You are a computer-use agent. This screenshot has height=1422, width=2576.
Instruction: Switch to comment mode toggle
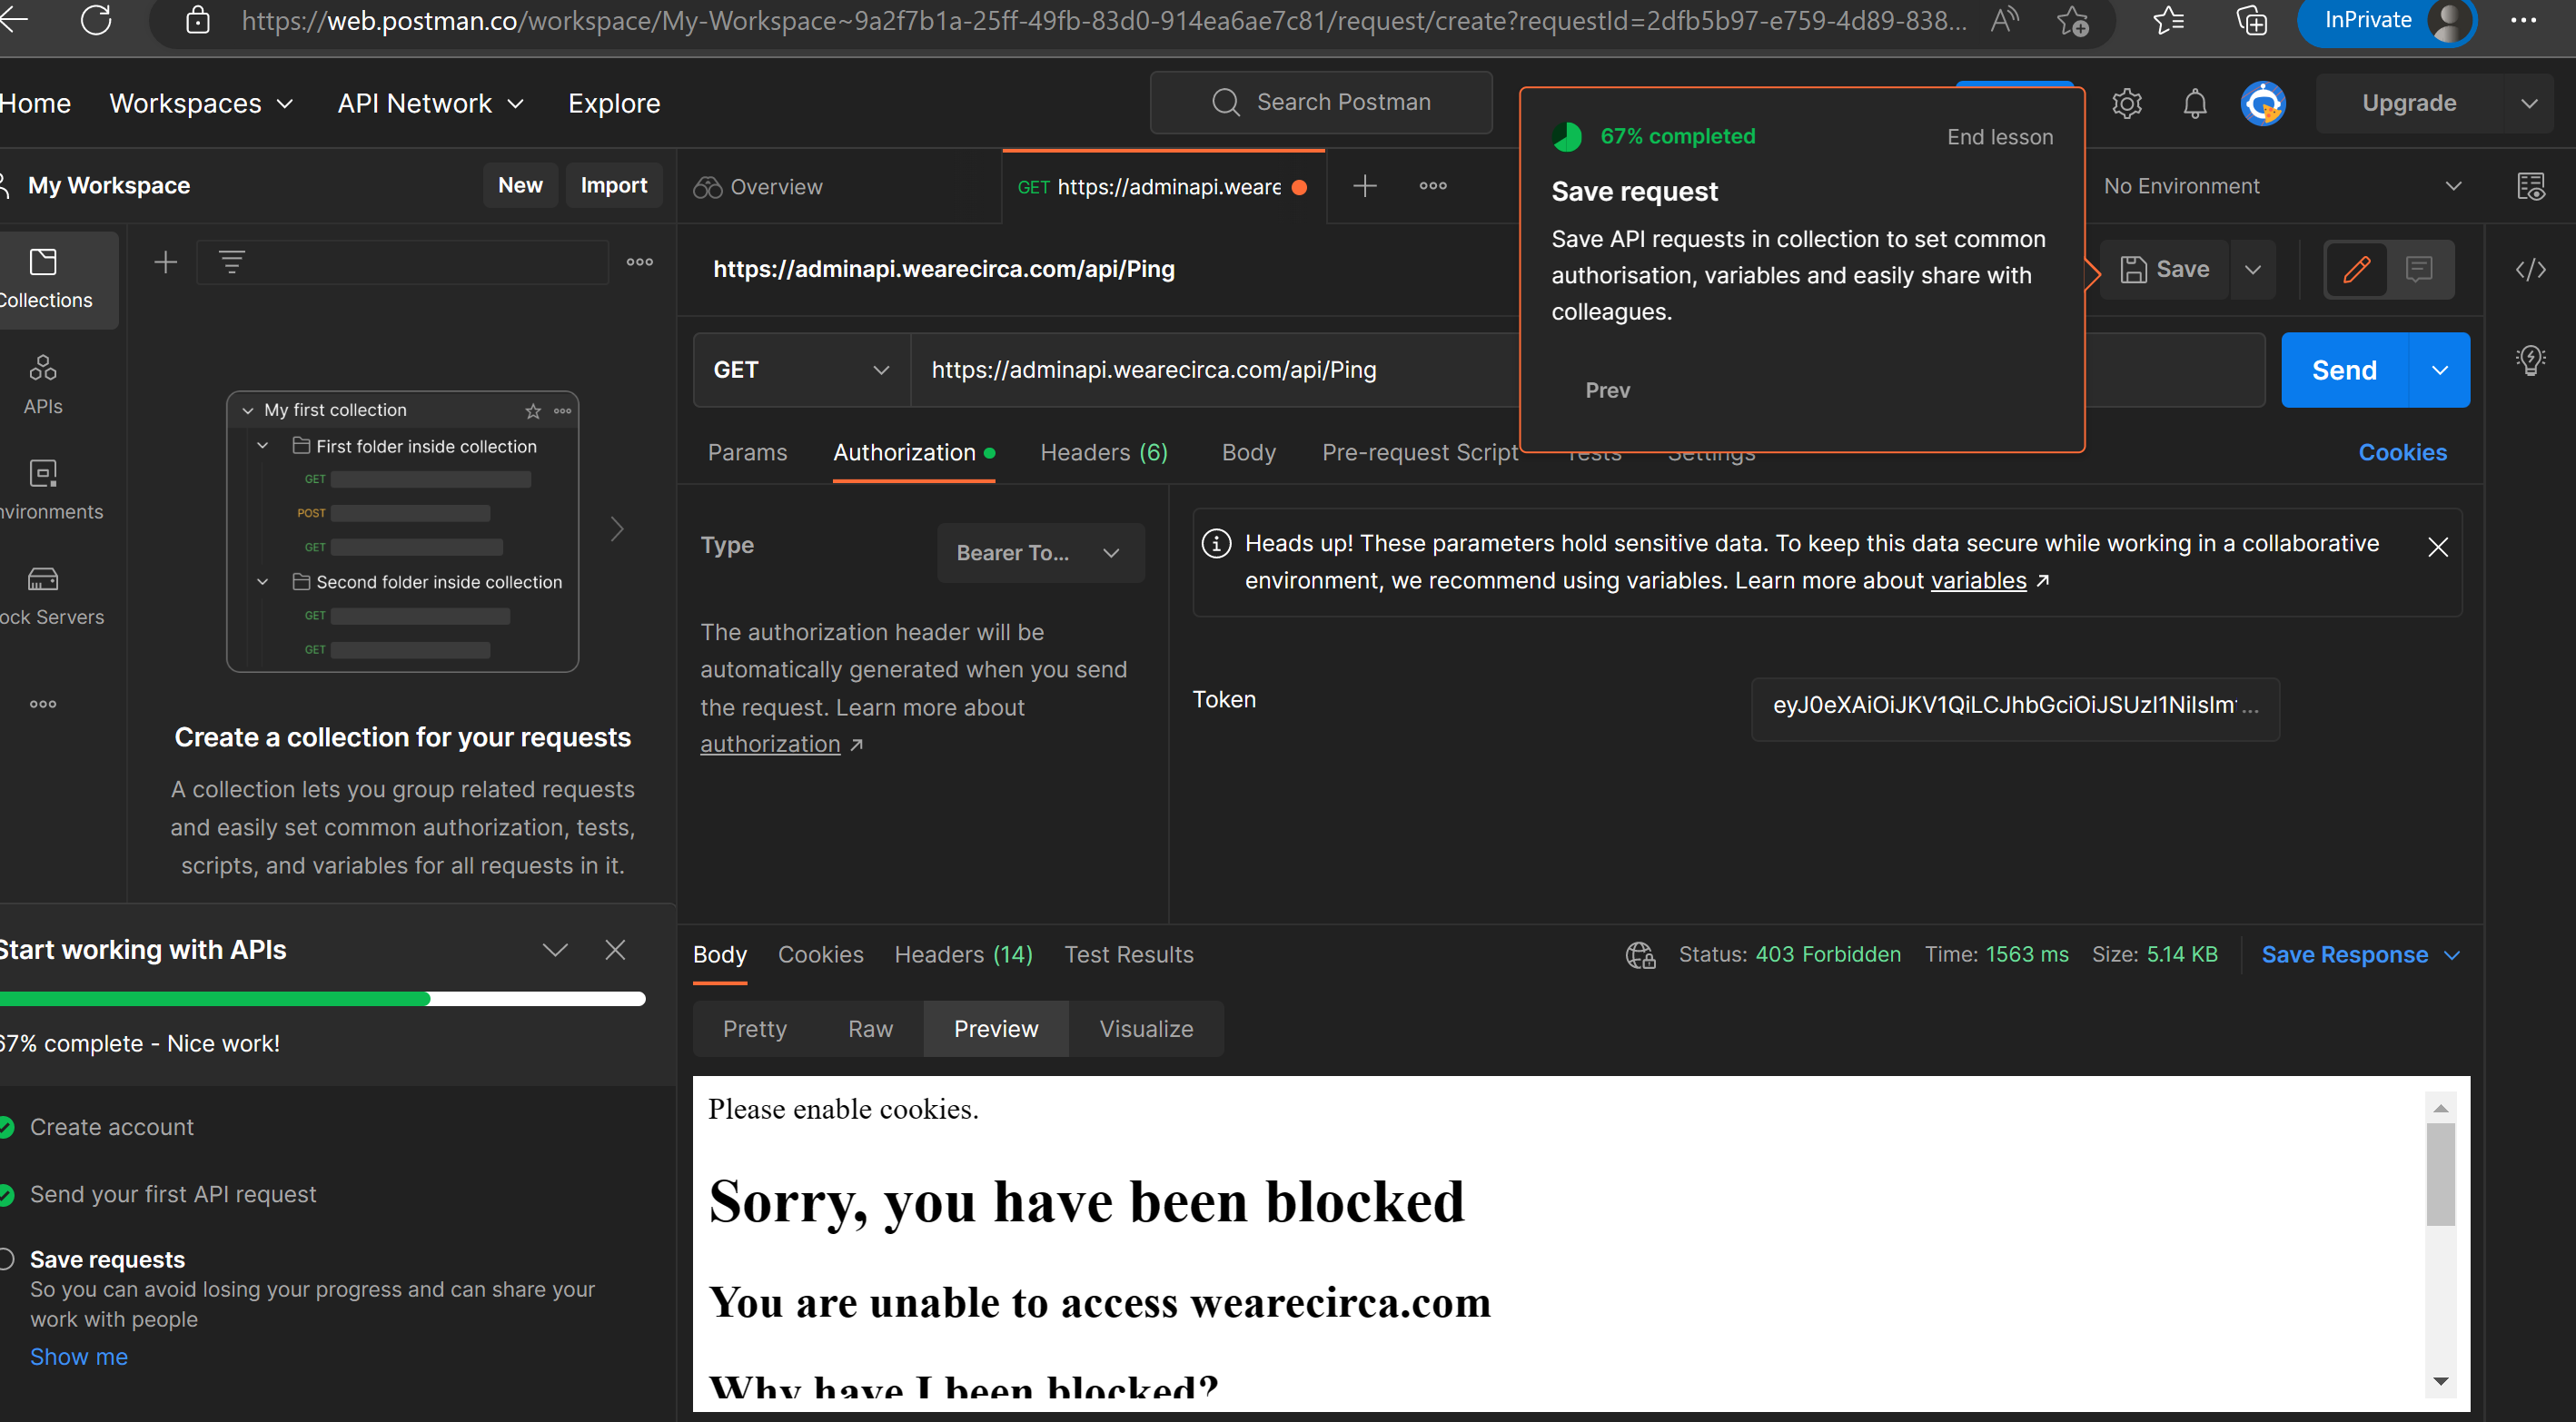tap(2418, 269)
